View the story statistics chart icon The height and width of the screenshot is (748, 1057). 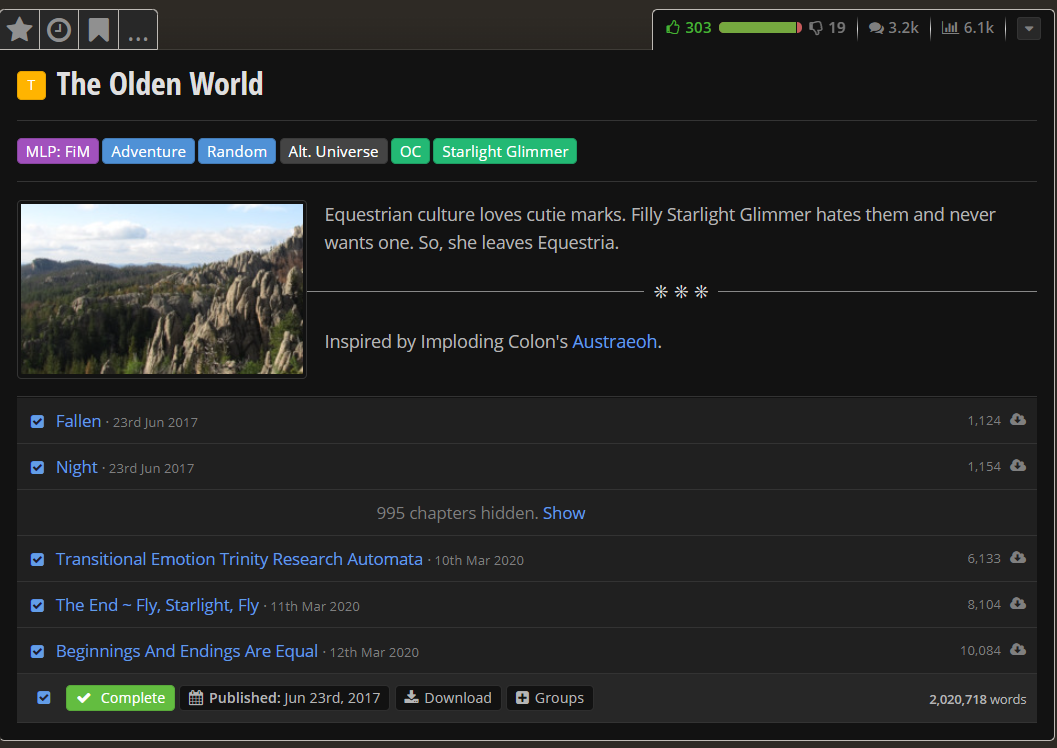click(x=950, y=28)
